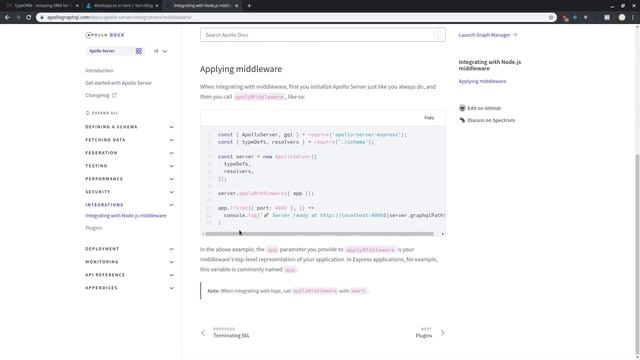640x360 pixels.
Task: Click the Next page right chevron
Action: click(442, 333)
